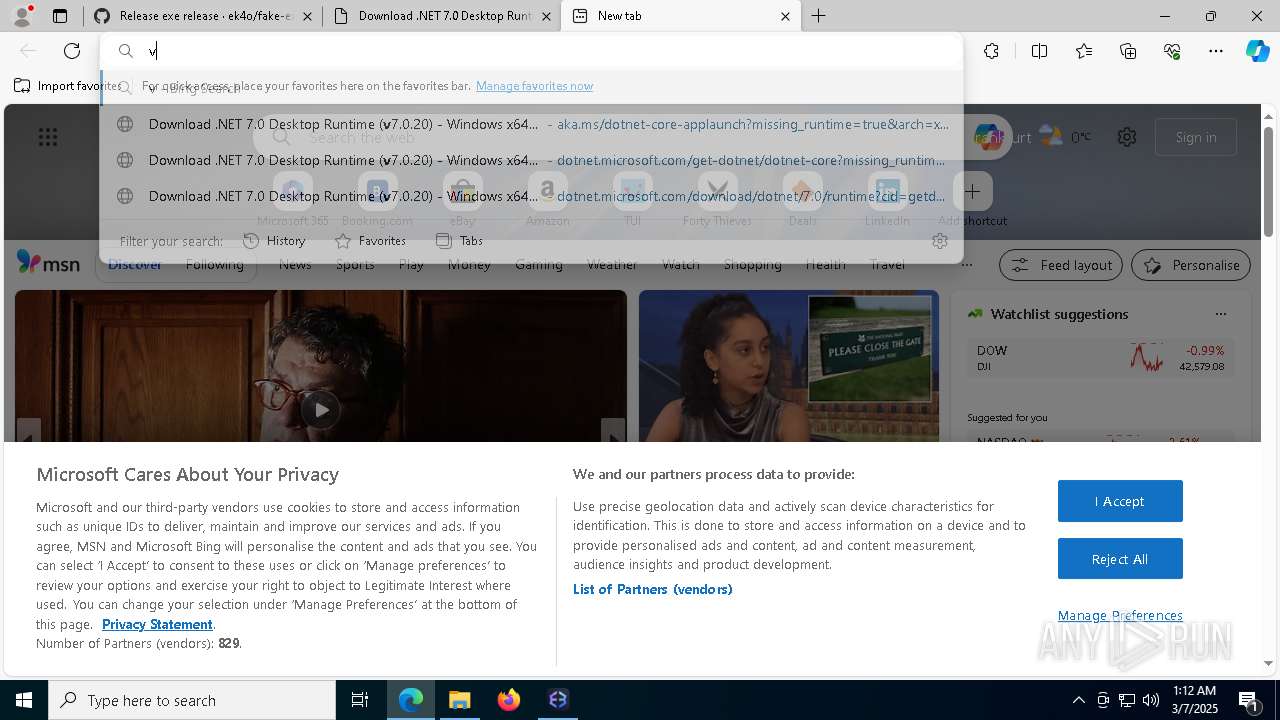This screenshot has height=720, width=1280.
Task: Open Collections toolbar icon
Action: pos(1128,51)
